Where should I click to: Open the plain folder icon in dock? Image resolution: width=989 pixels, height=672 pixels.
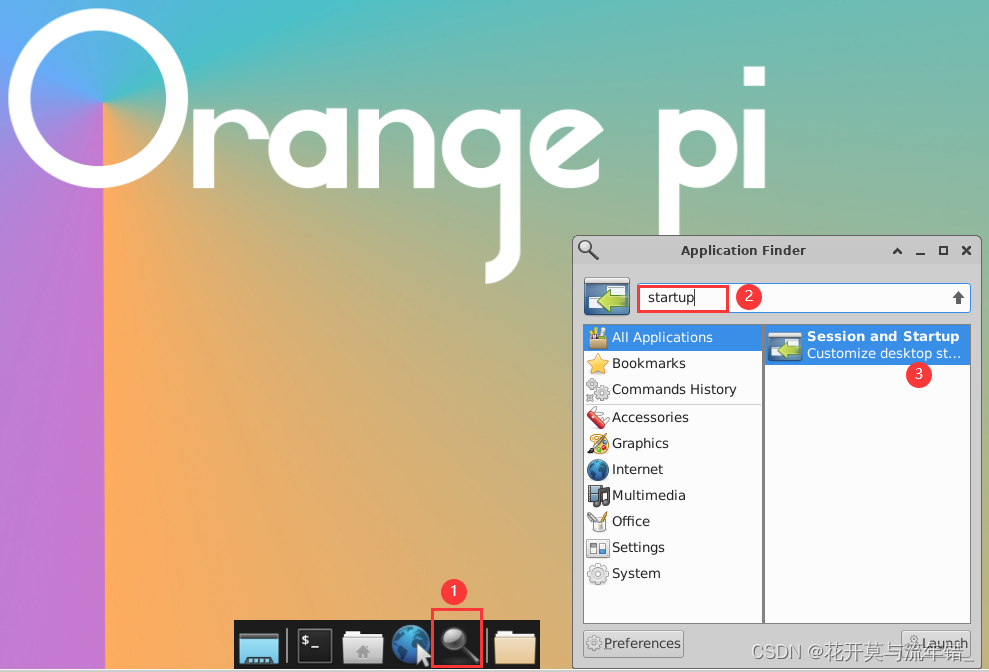(x=515, y=647)
